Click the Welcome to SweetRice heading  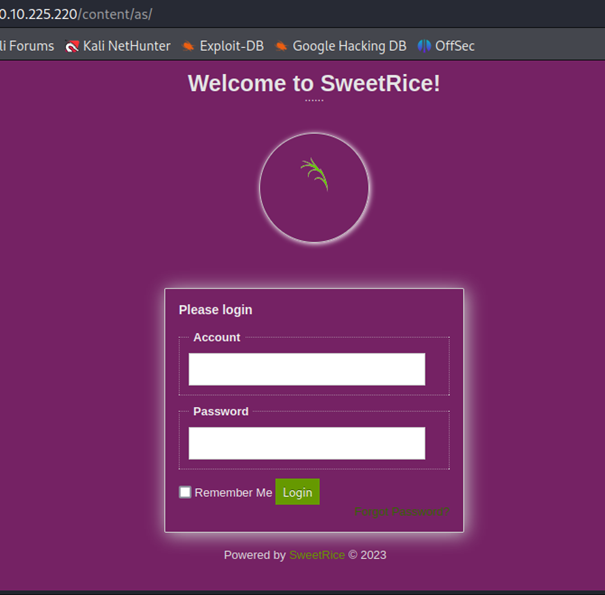point(314,83)
